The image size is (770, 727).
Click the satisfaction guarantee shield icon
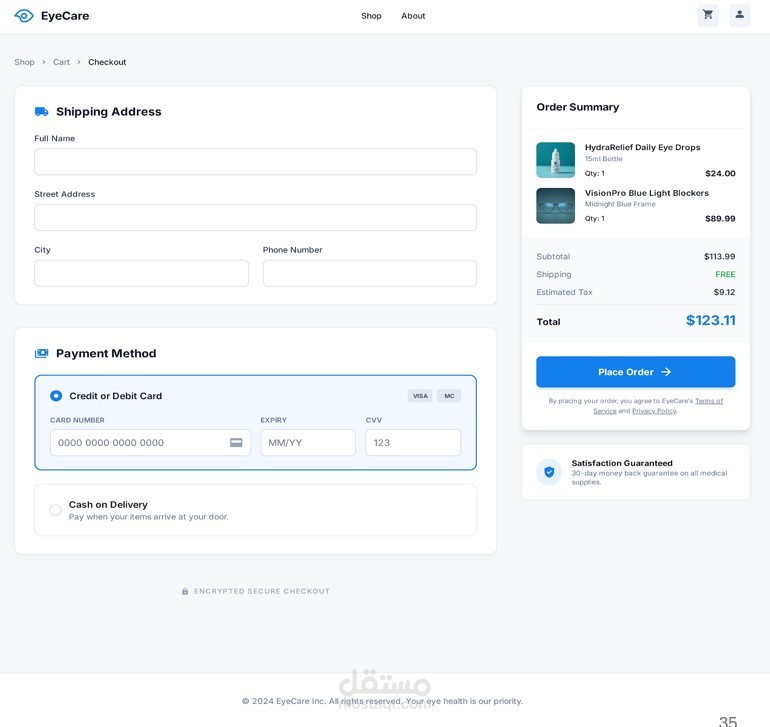[x=549, y=472]
